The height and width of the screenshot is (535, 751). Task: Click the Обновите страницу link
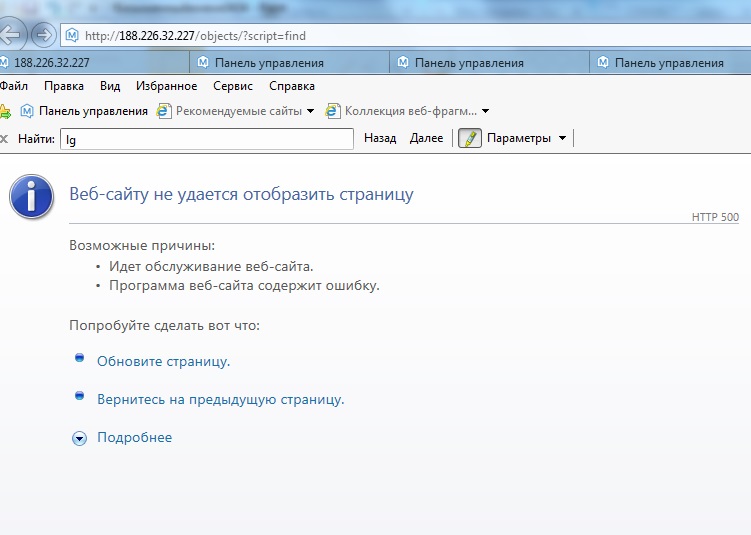pos(163,361)
